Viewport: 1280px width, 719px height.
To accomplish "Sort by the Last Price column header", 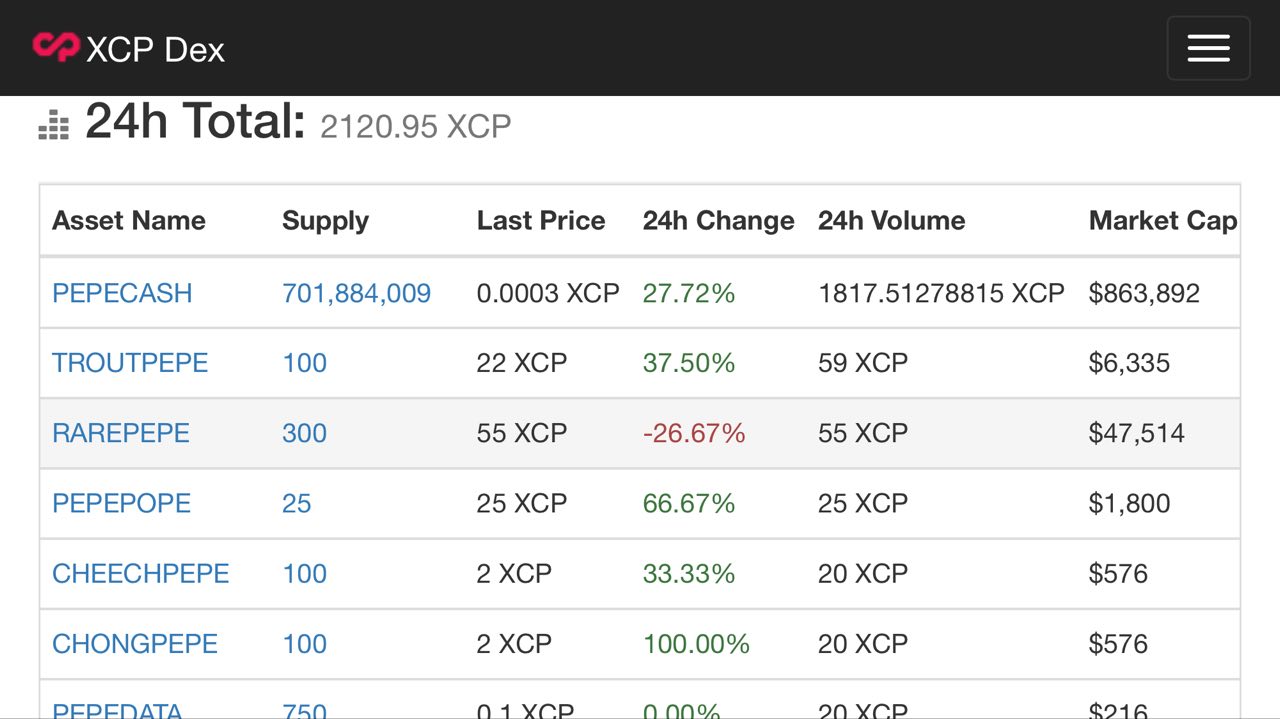I will pyautogui.click(x=541, y=221).
